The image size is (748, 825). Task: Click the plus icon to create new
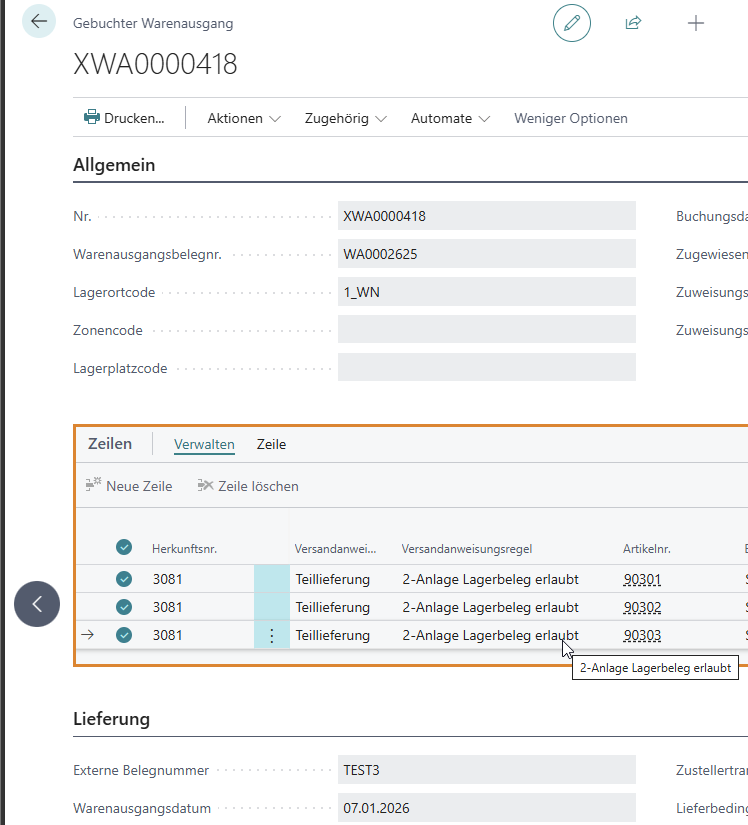[x=696, y=23]
